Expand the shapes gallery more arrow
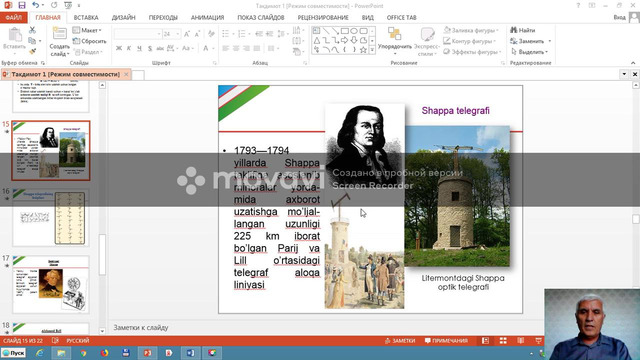The width and height of the screenshot is (640, 360). pyautogui.click(x=372, y=50)
